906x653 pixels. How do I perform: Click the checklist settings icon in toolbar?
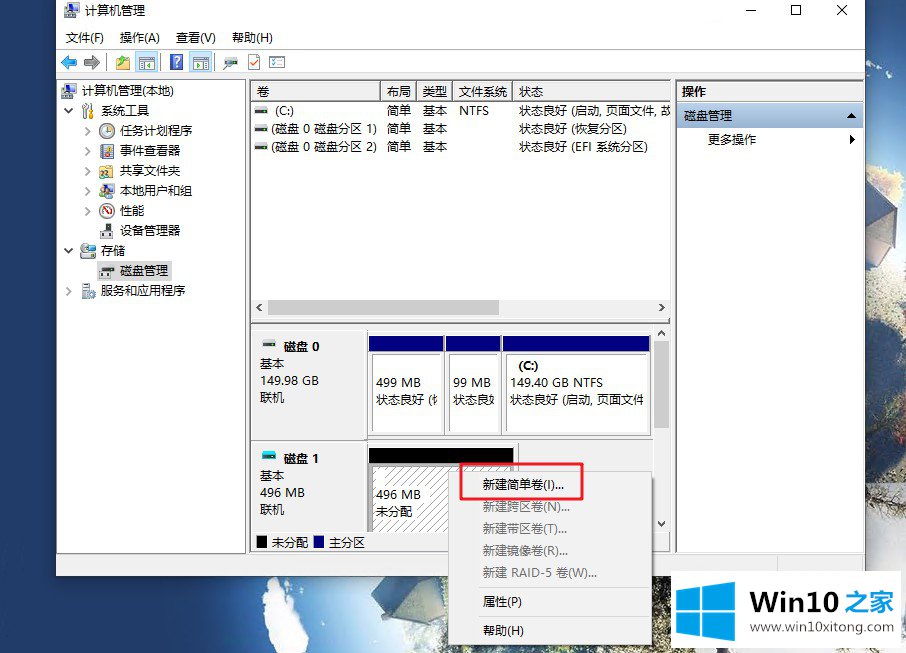(x=277, y=62)
